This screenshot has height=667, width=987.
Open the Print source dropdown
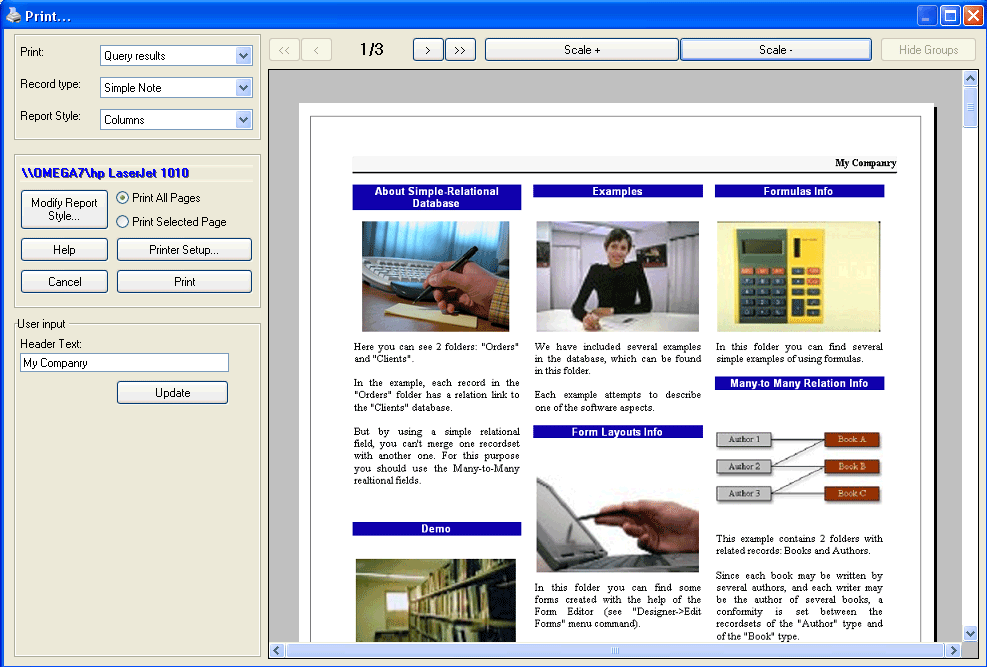click(243, 56)
